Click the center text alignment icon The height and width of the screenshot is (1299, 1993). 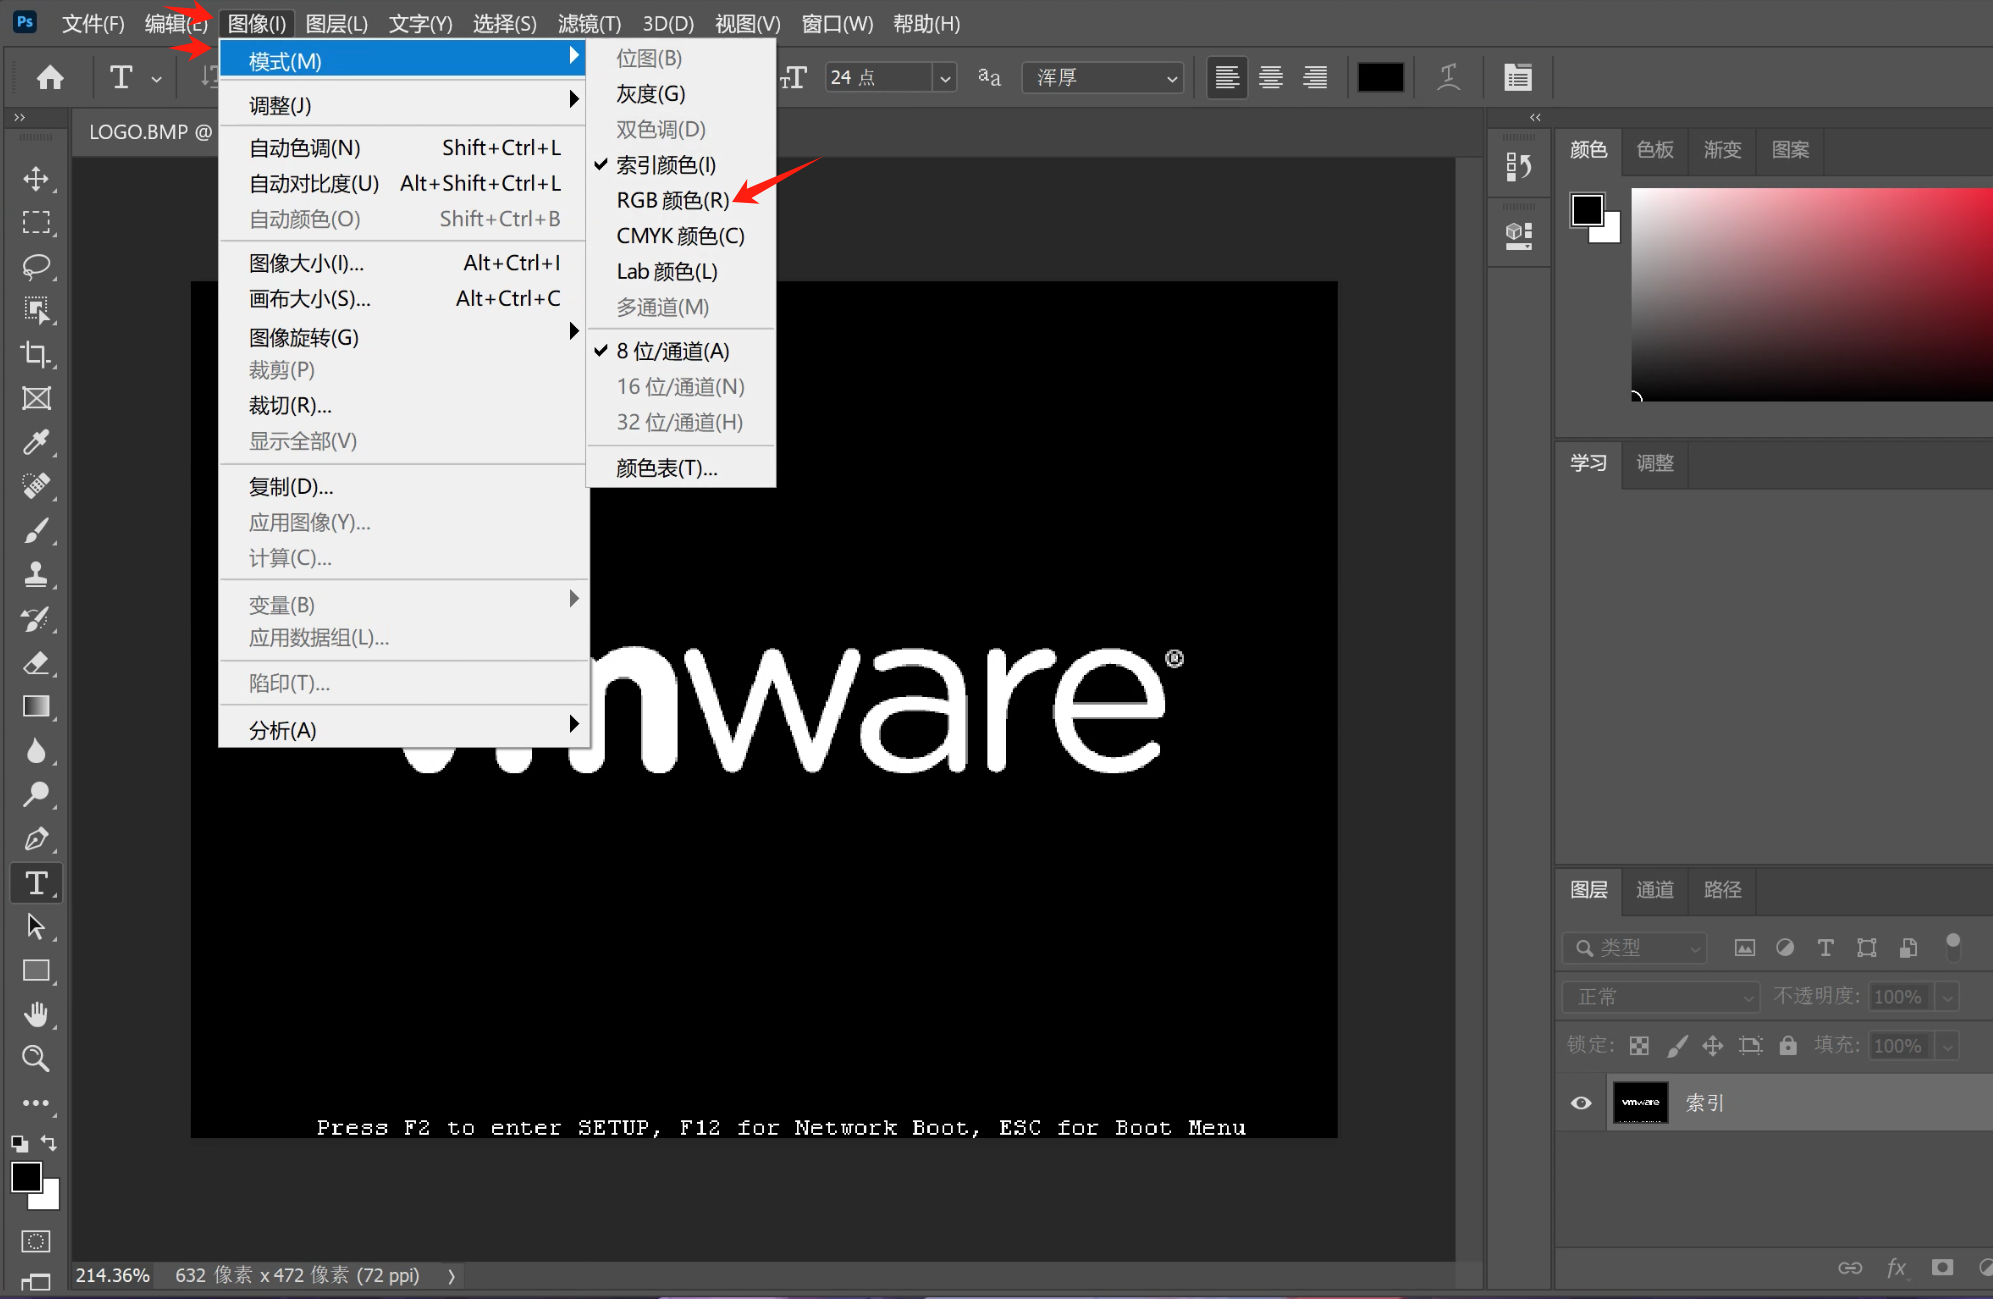[1271, 77]
